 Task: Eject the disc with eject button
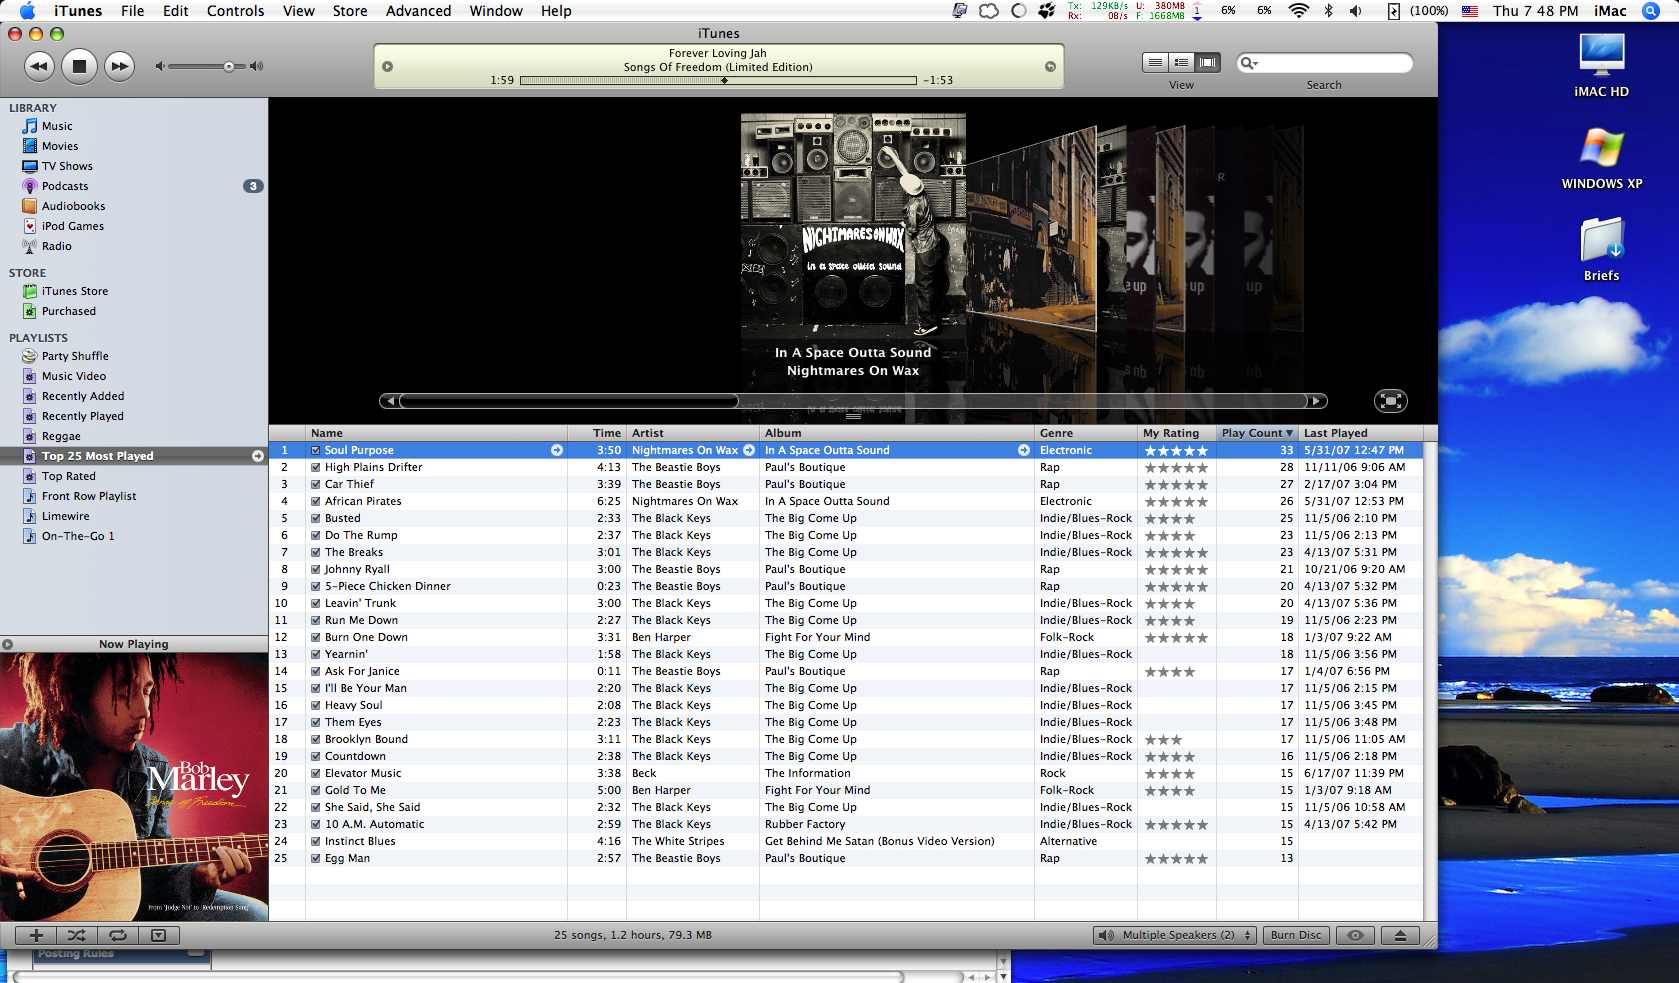coord(1400,935)
